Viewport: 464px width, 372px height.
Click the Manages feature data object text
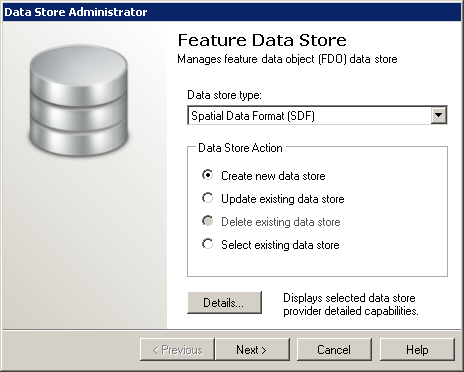pyautogui.click(x=287, y=59)
